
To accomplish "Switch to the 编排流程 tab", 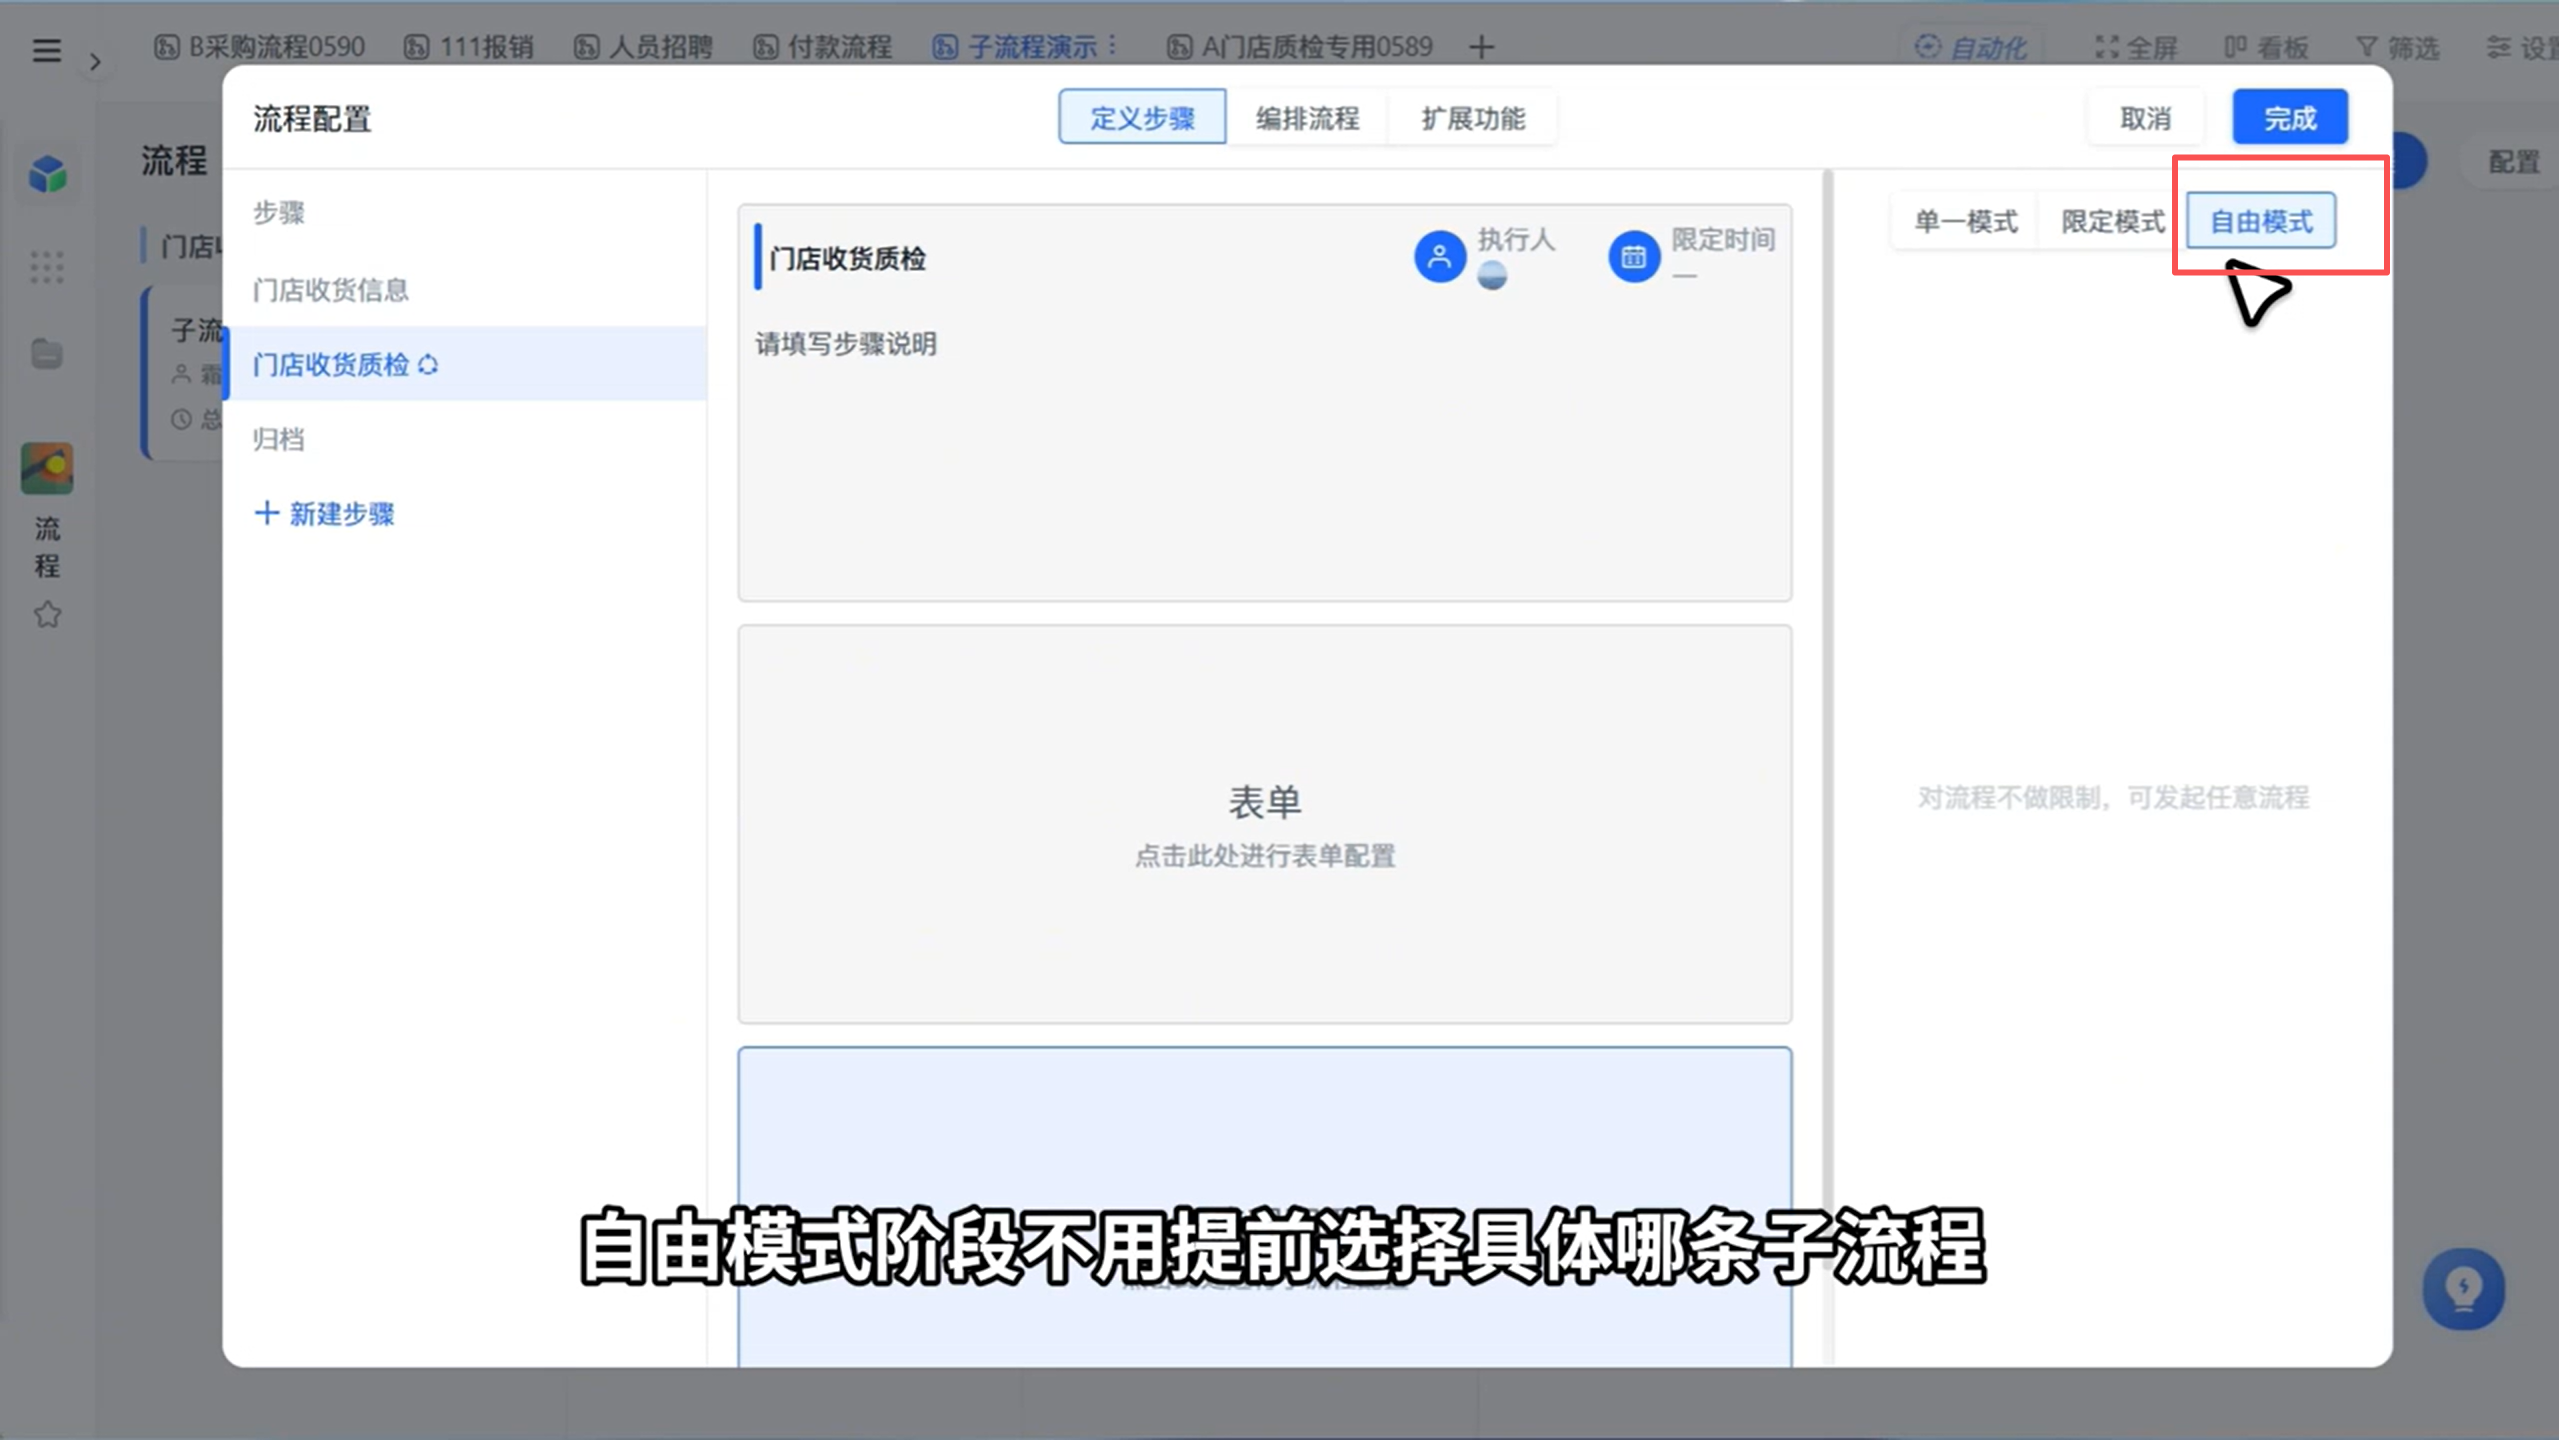I will pos(1307,117).
